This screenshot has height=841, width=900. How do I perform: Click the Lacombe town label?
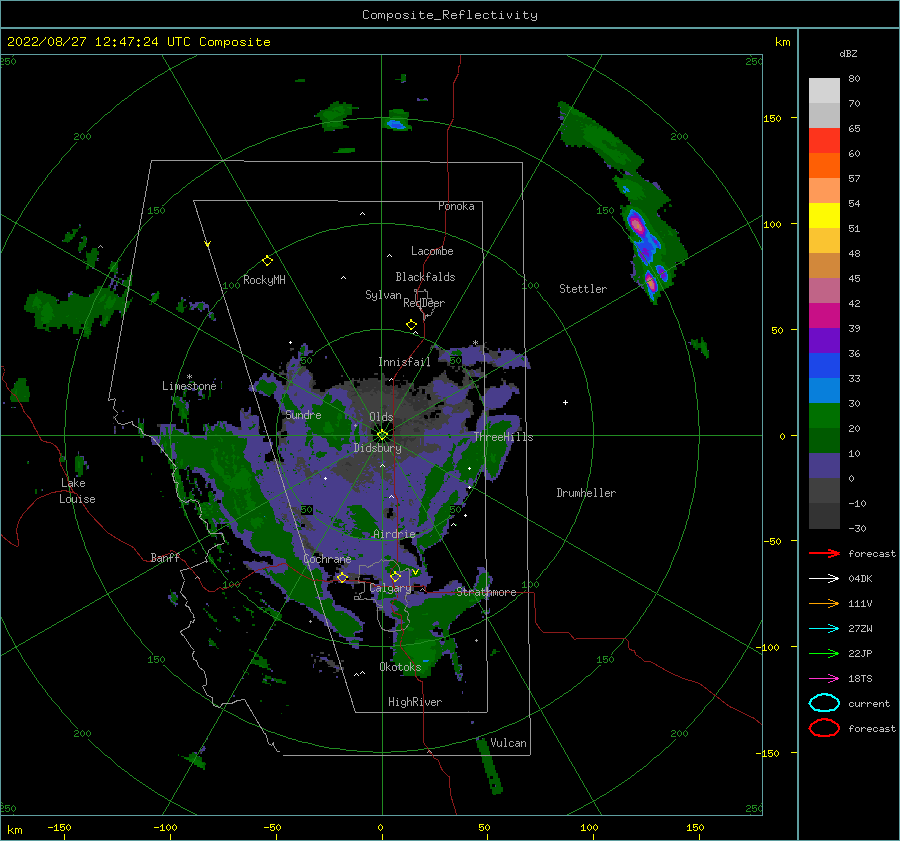click(432, 251)
